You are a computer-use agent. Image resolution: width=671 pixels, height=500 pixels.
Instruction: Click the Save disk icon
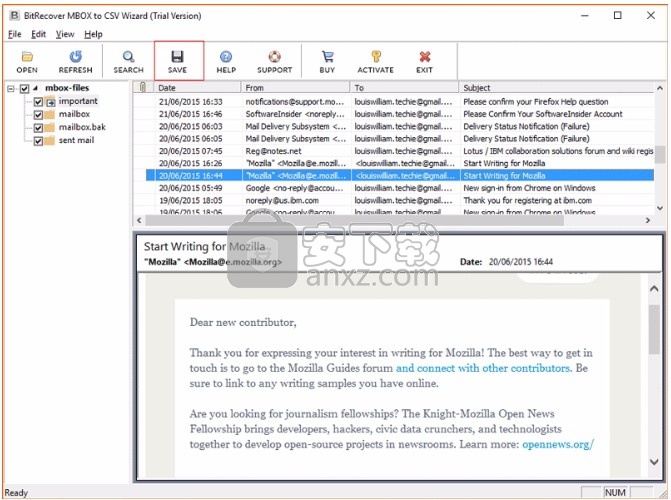coord(177,57)
